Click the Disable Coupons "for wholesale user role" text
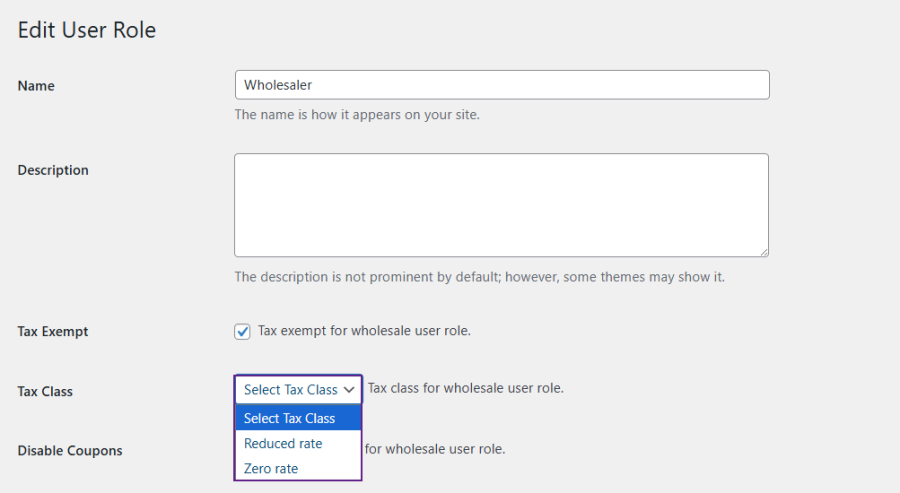The image size is (900, 493). click(x=435, y=449)
